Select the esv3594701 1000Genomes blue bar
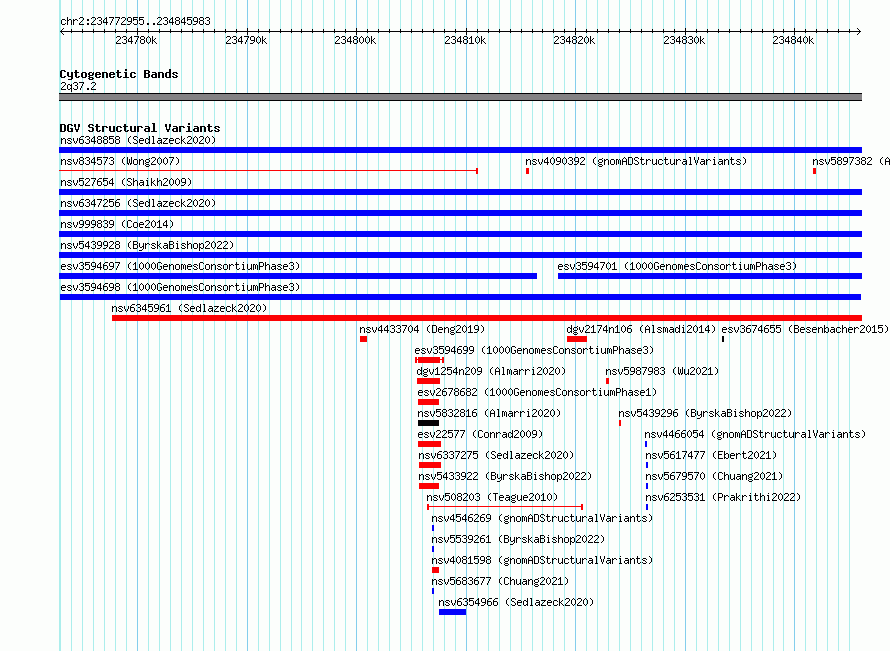 710,276
